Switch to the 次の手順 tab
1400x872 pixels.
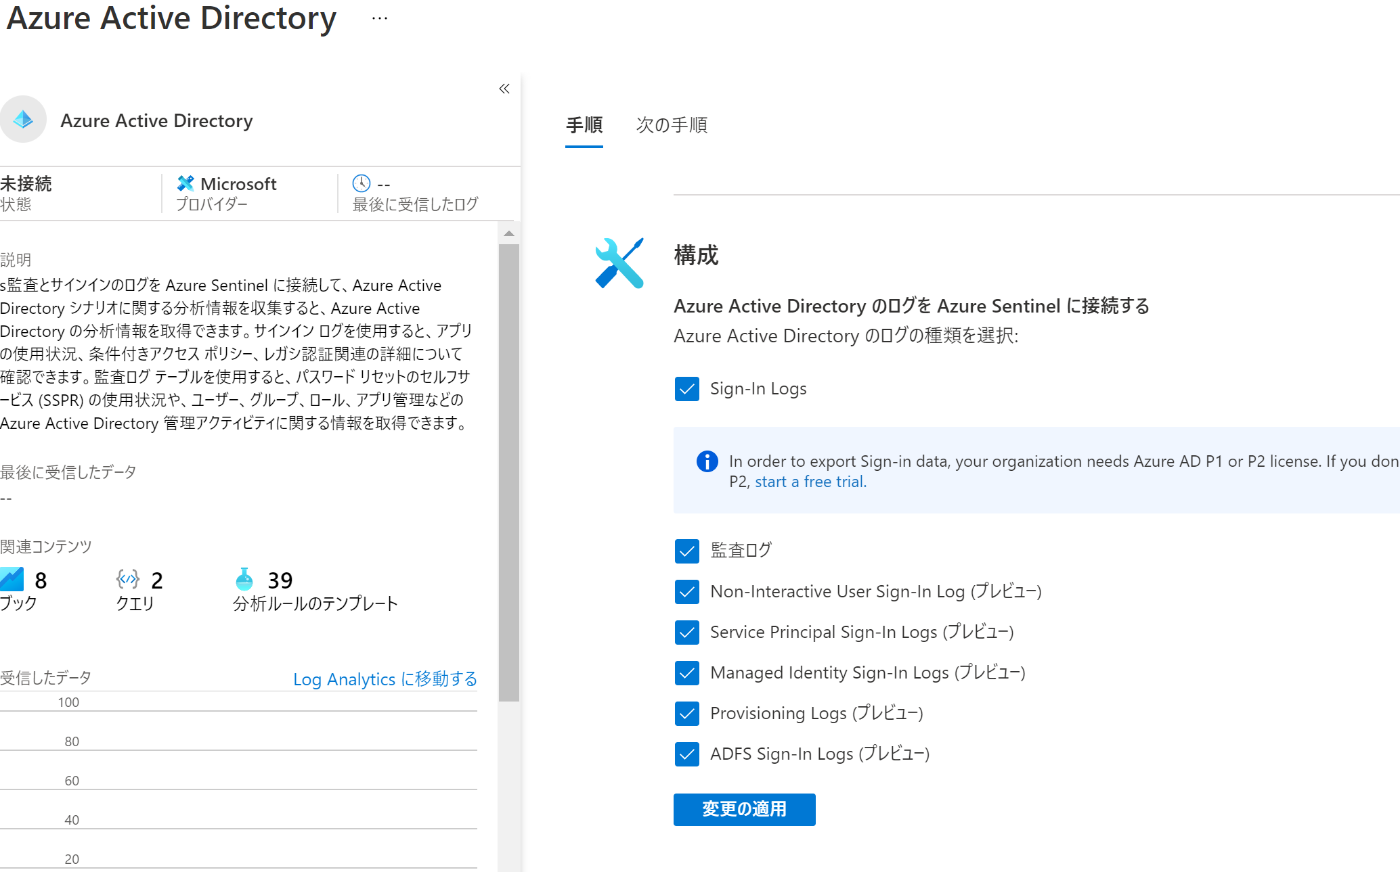[x=672, y=125]
